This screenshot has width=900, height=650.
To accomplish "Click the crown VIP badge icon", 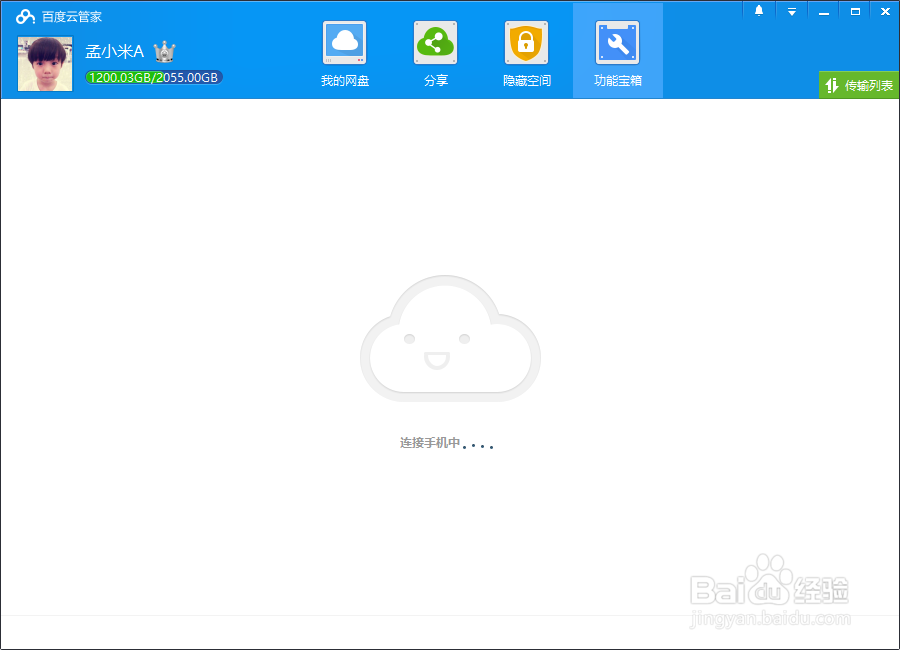I will point(165,52).
